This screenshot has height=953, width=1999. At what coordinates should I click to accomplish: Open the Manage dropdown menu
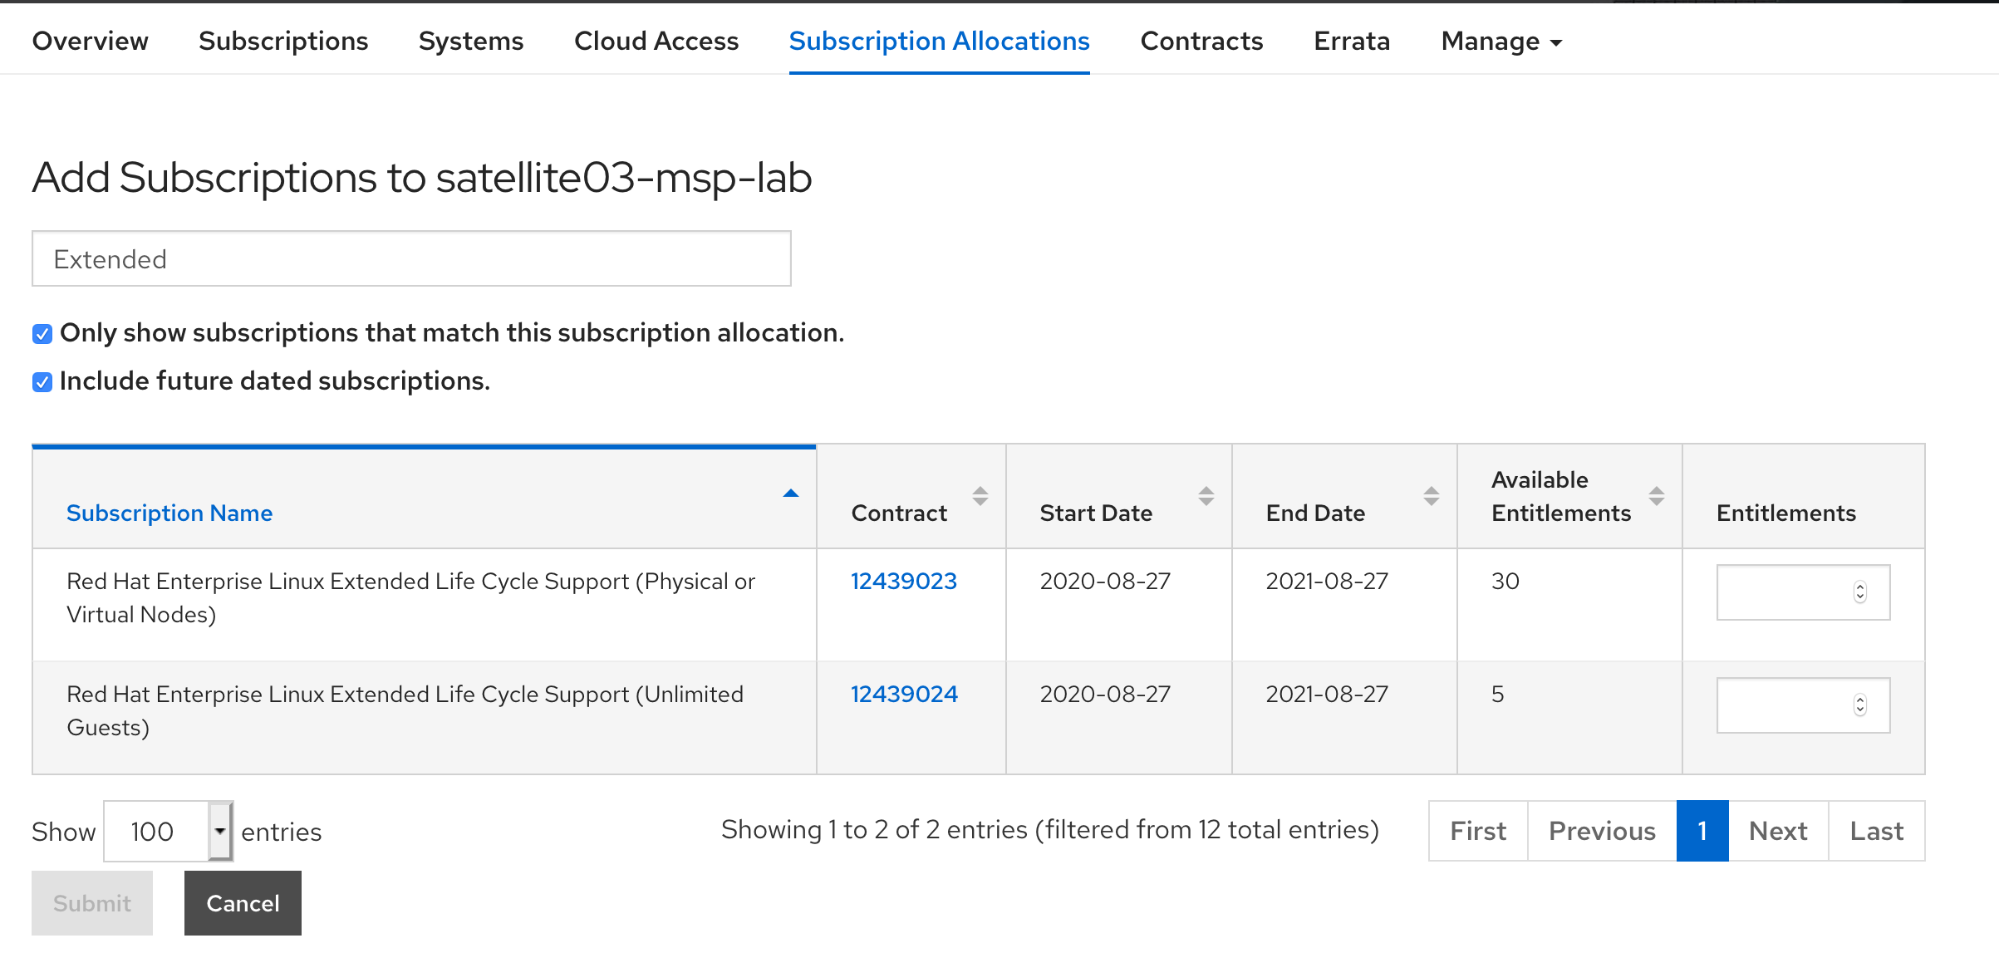1500,41
